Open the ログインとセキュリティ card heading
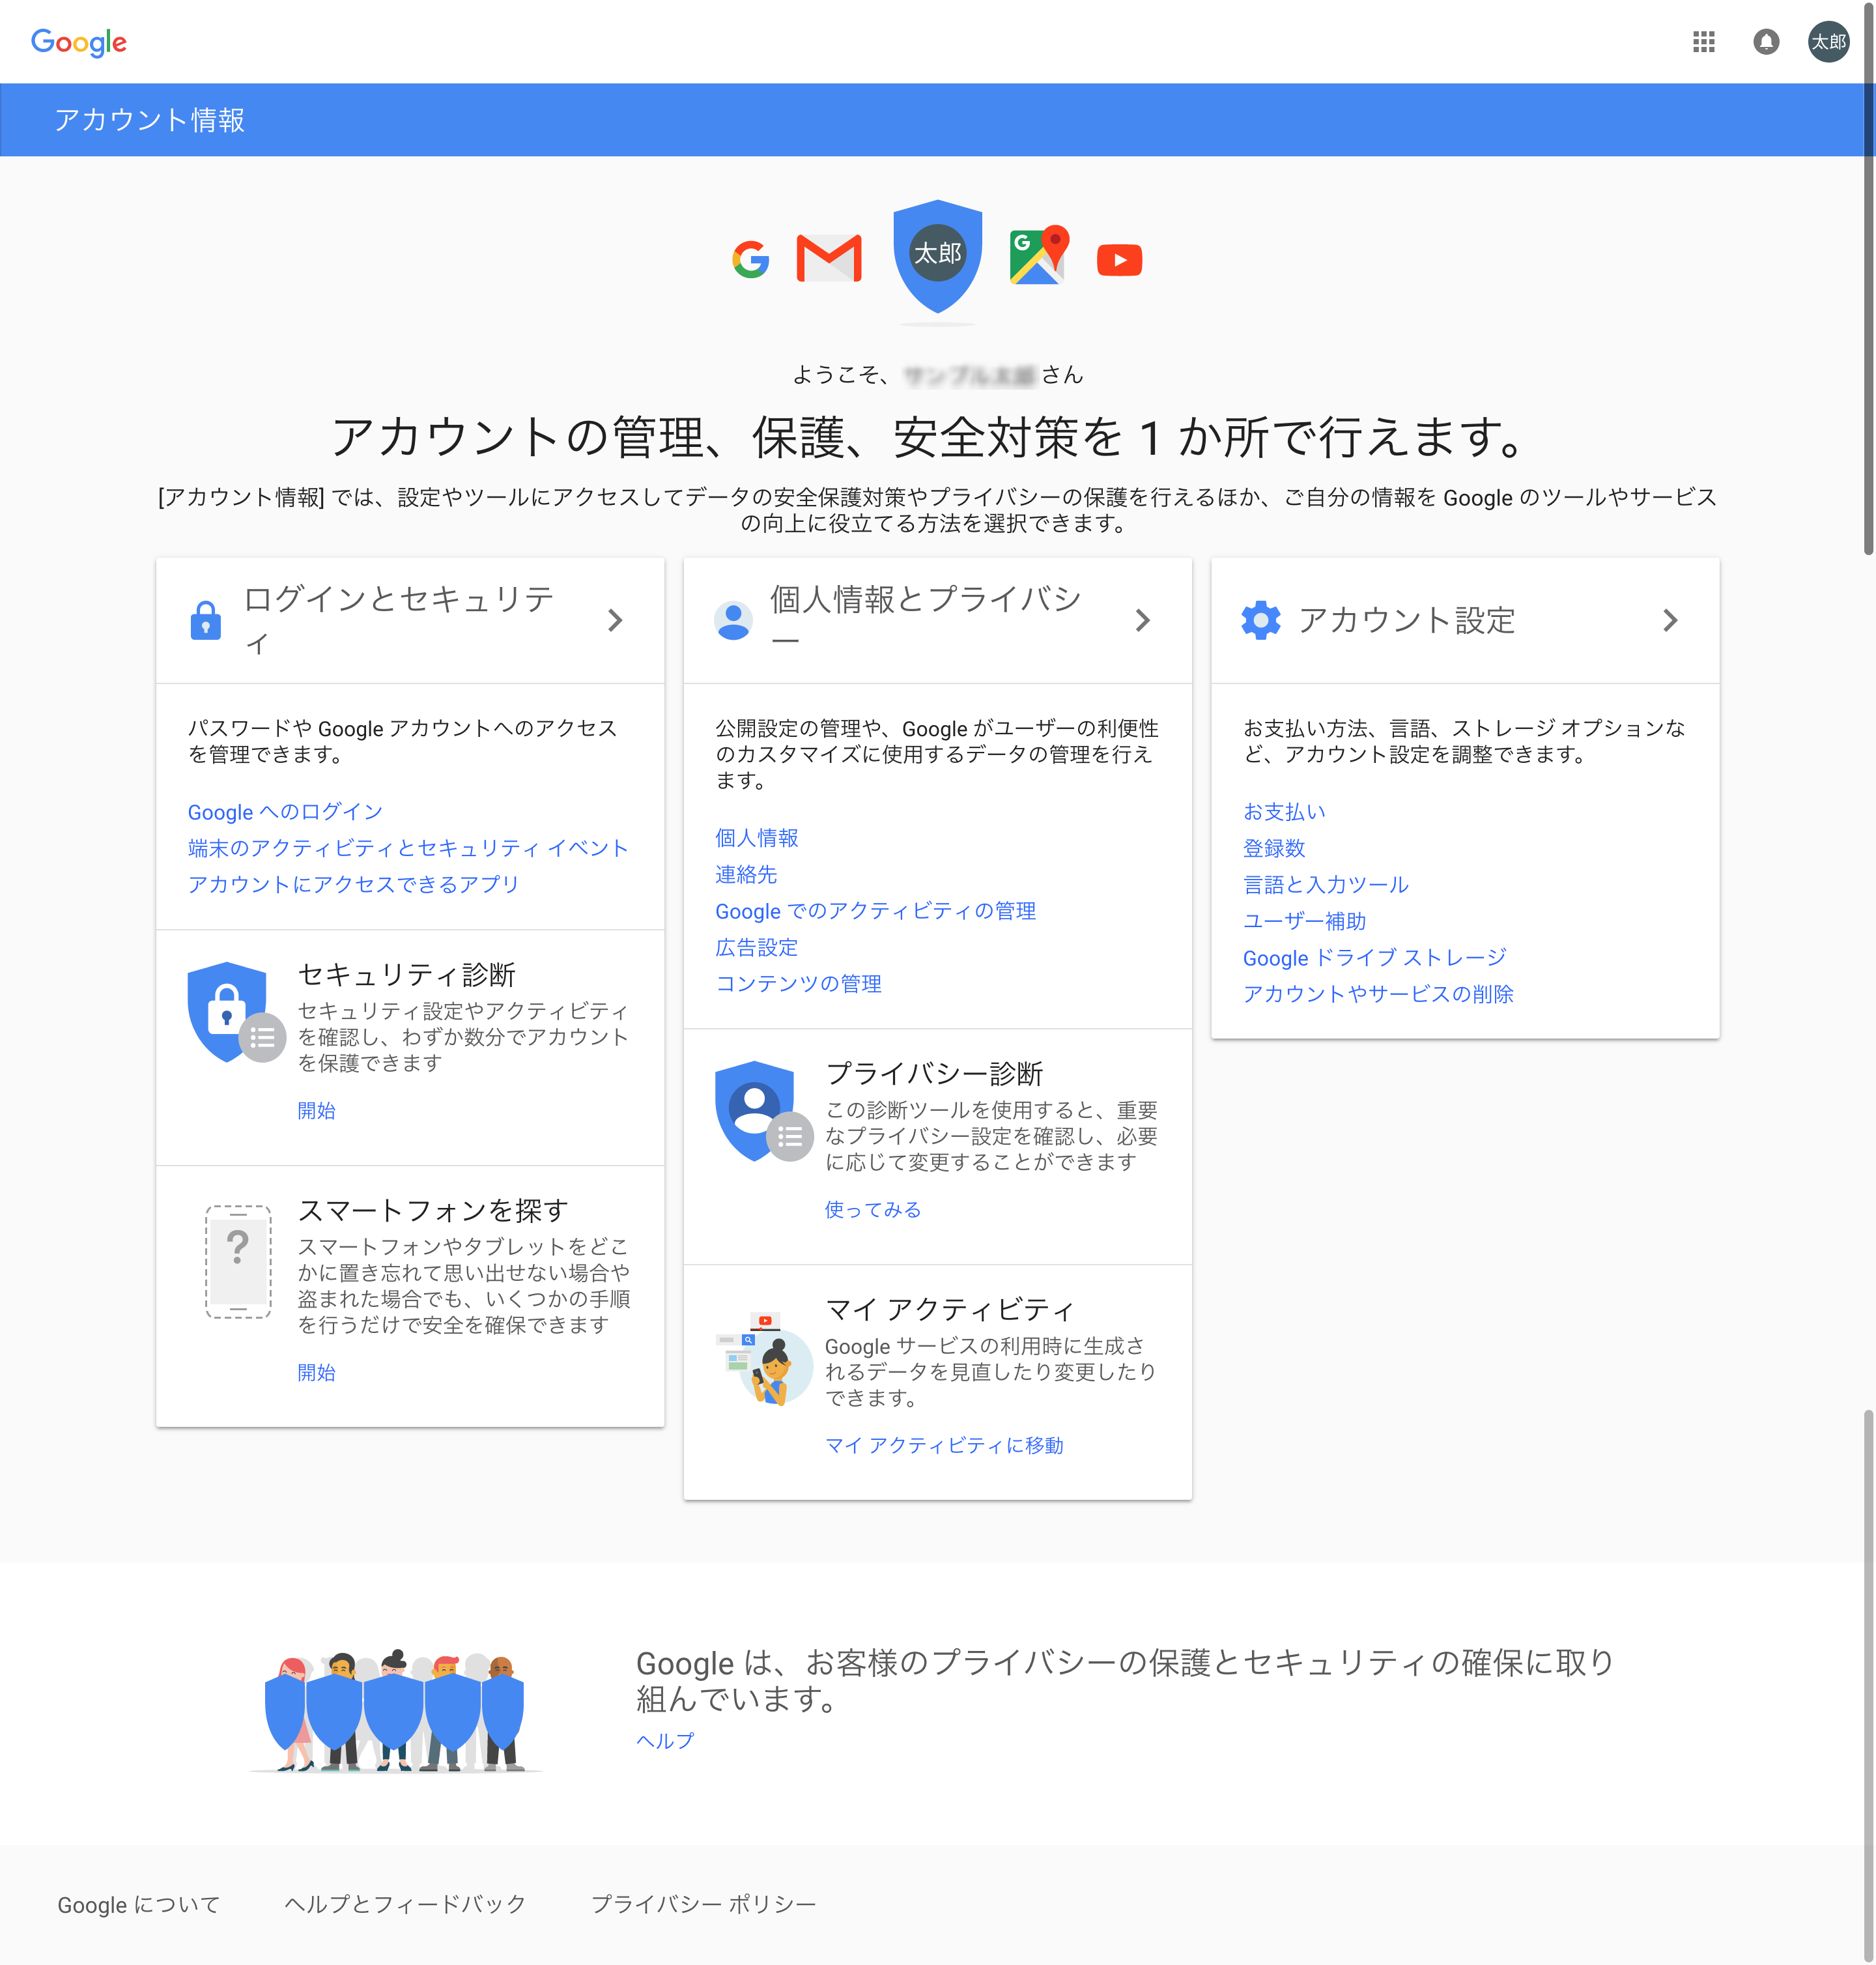This screenshot has height=1965, width=1876. 398,620
